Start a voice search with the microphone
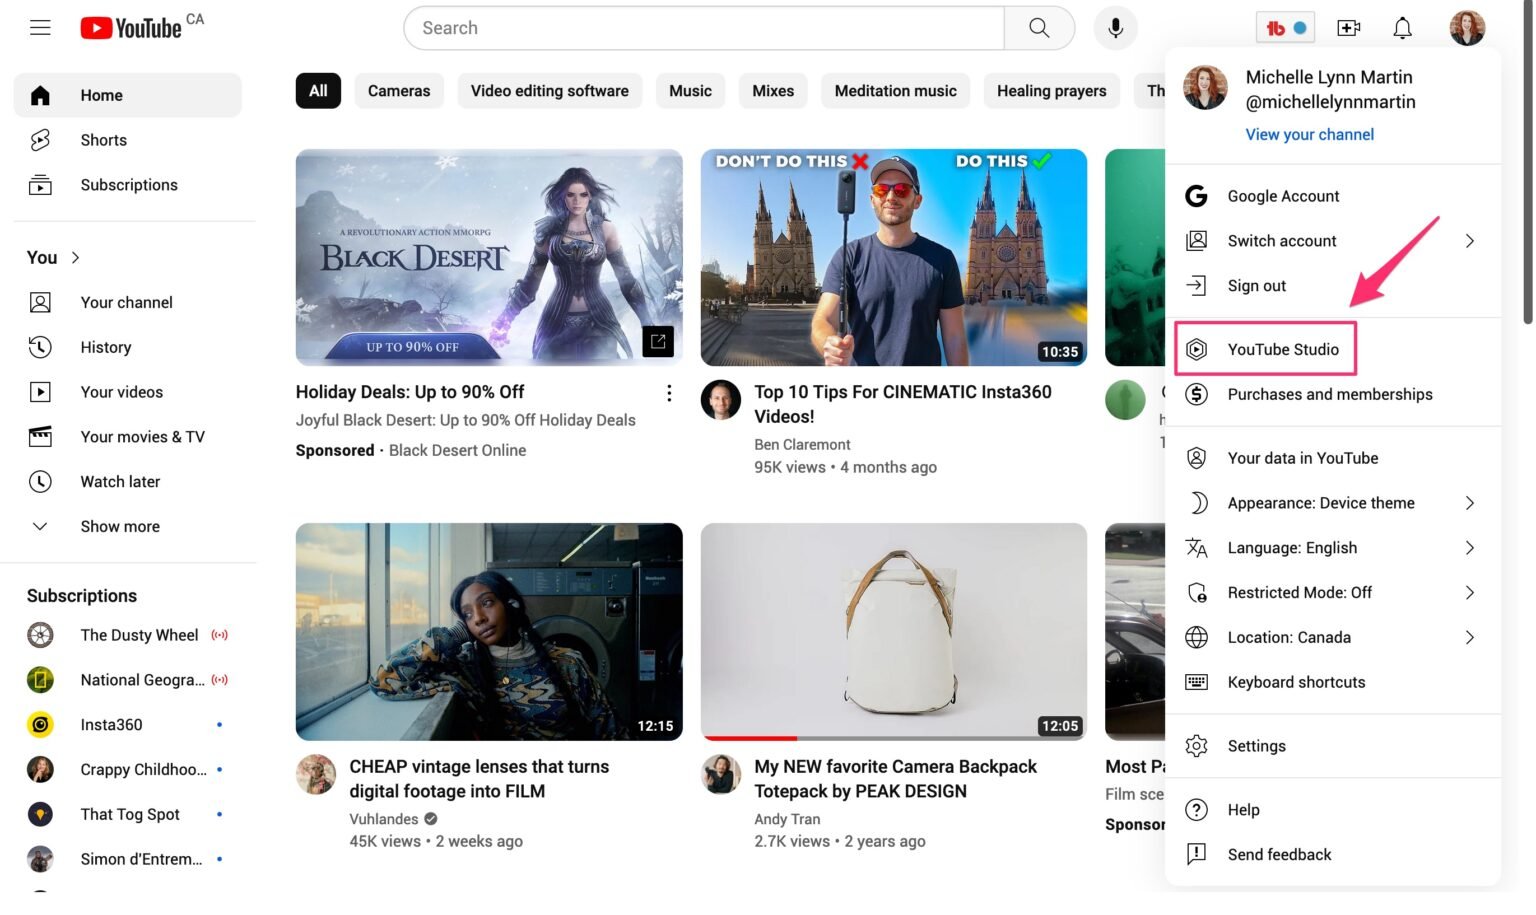 click(1115, 27)
